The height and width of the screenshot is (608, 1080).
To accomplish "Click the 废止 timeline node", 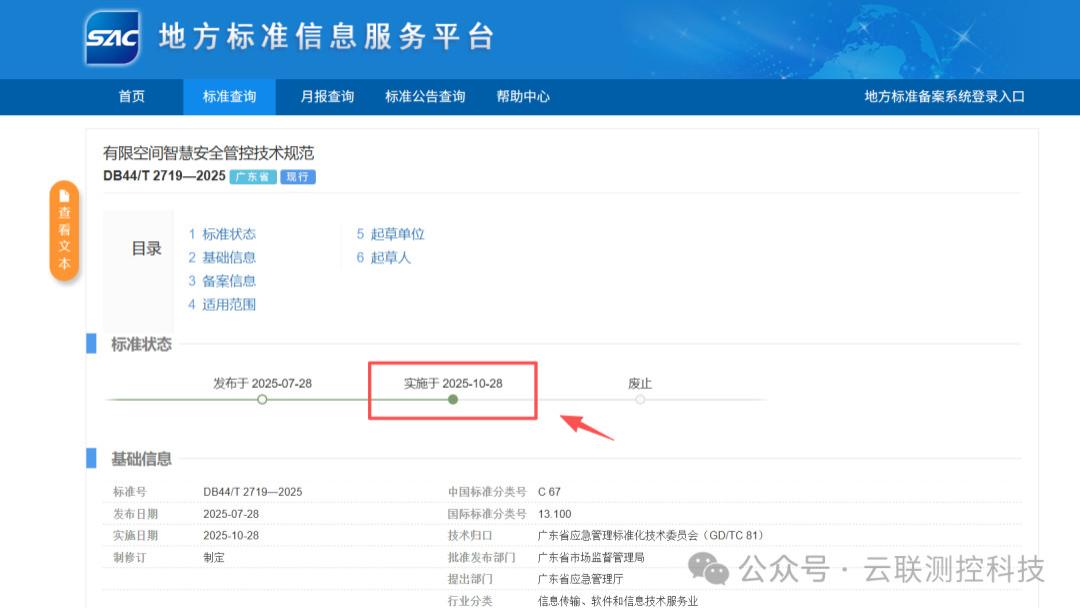I will click(640, 399).
